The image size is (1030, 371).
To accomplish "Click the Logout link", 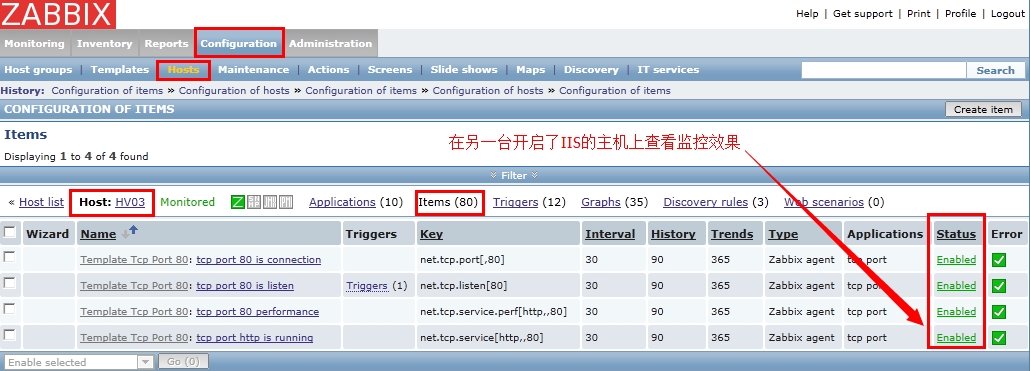I will pos(1008,14).
